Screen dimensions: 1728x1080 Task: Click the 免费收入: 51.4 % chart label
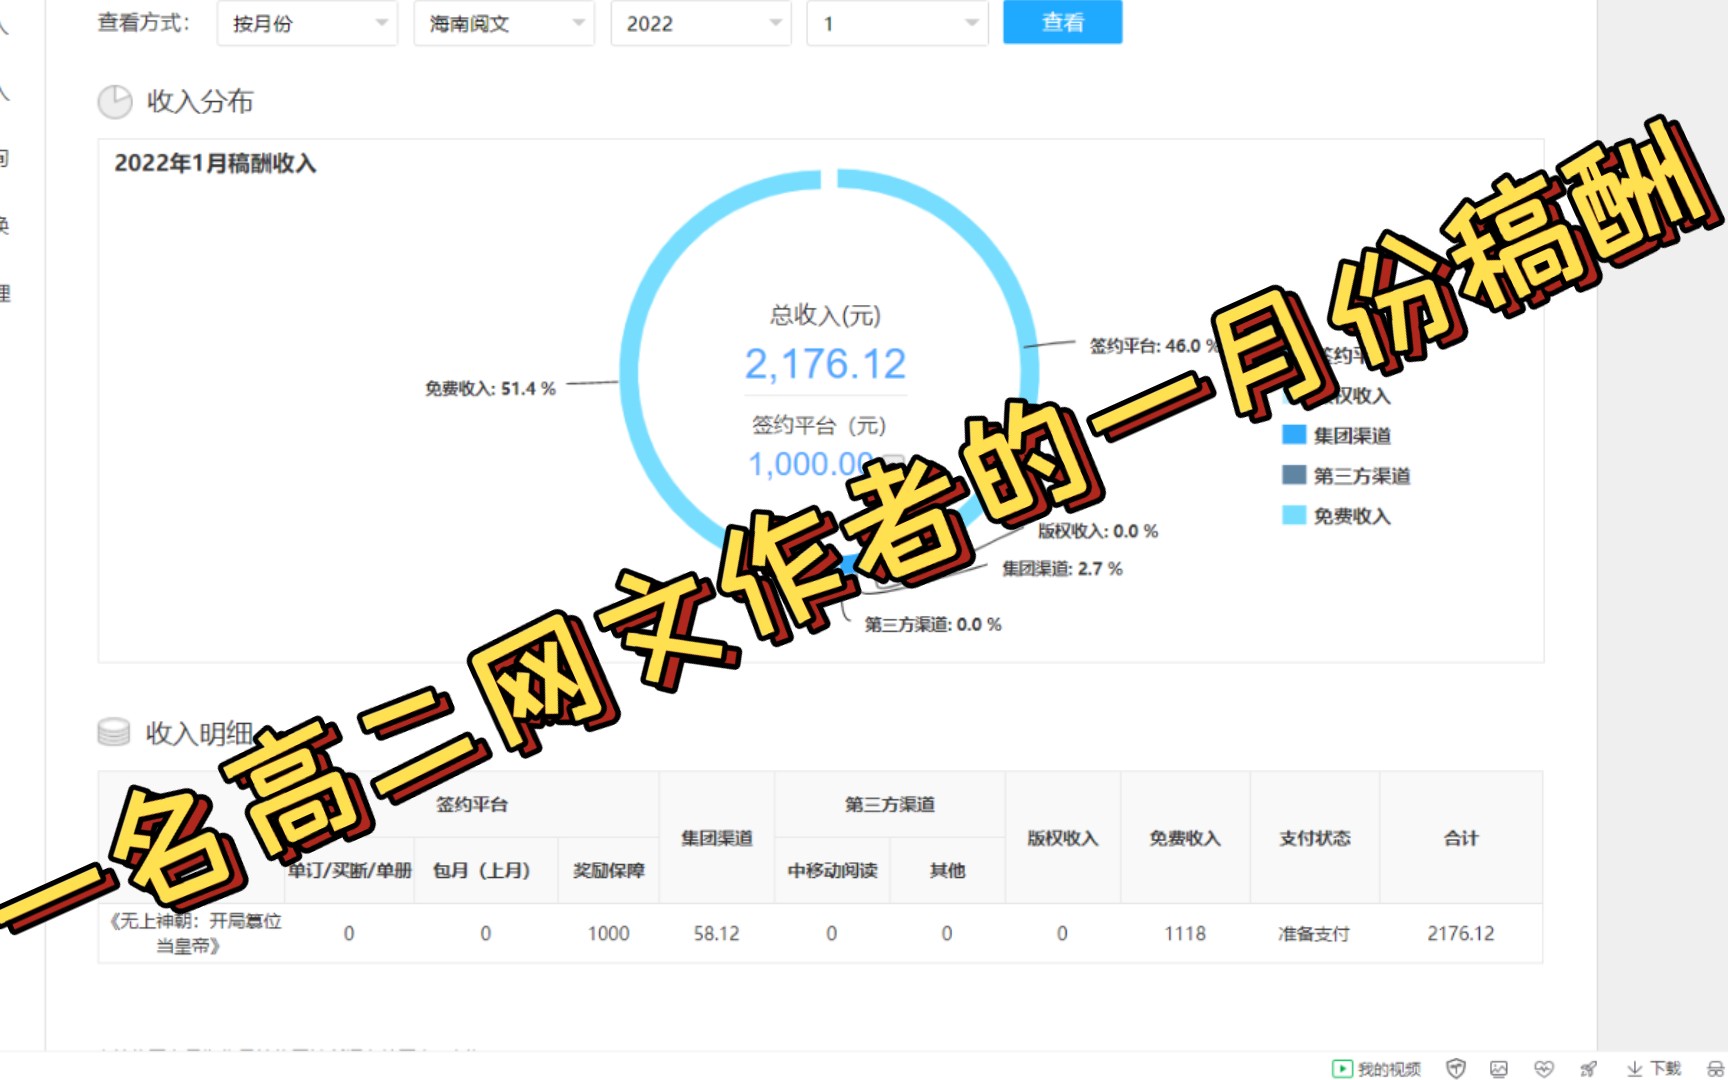(x=490, y=388)
